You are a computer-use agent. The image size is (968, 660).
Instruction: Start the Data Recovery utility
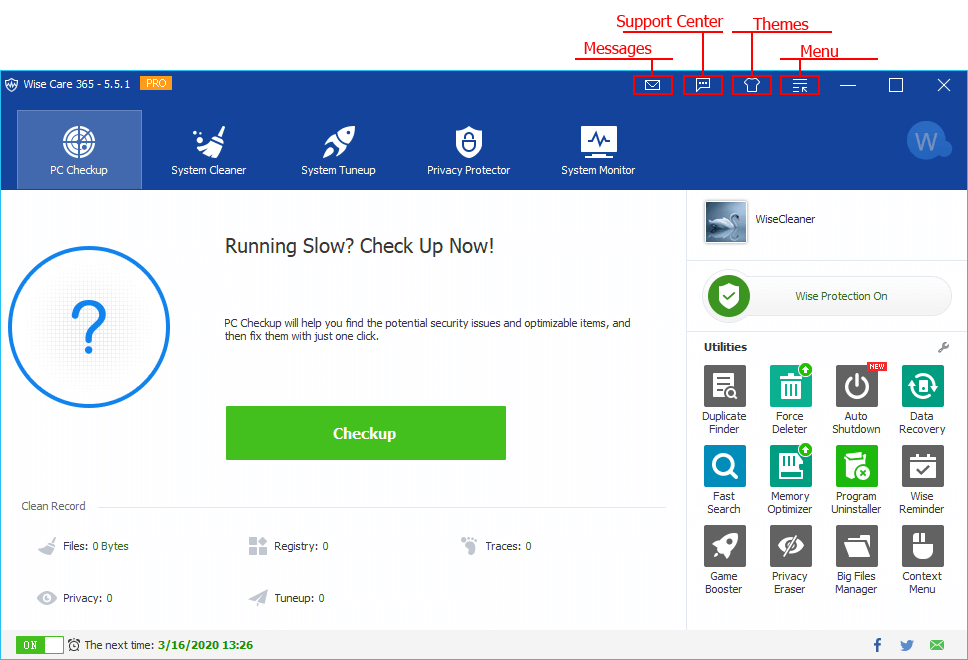coord(921,387)
